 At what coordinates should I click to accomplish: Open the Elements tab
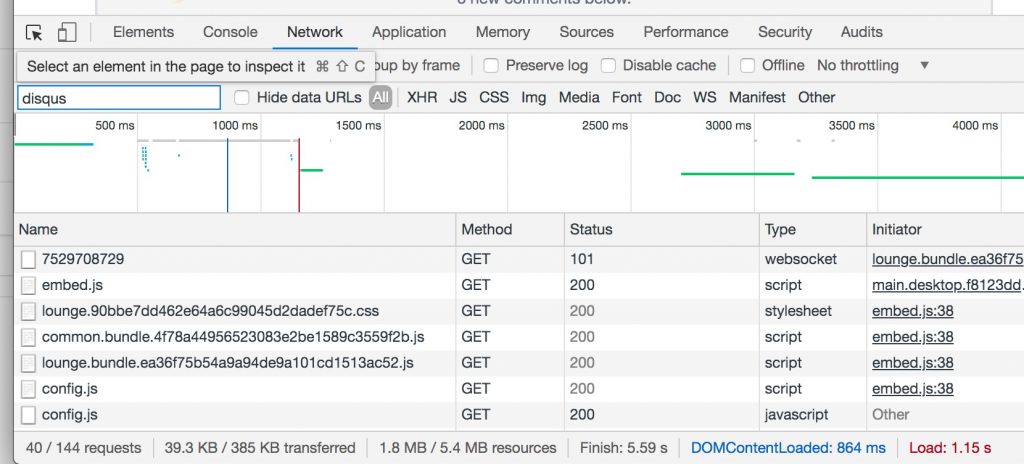143,32
